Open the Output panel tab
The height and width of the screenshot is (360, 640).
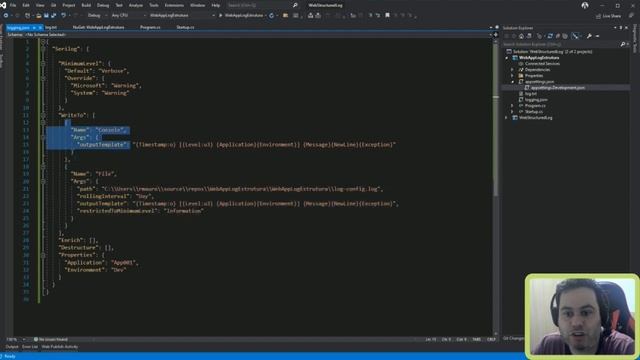12,347
